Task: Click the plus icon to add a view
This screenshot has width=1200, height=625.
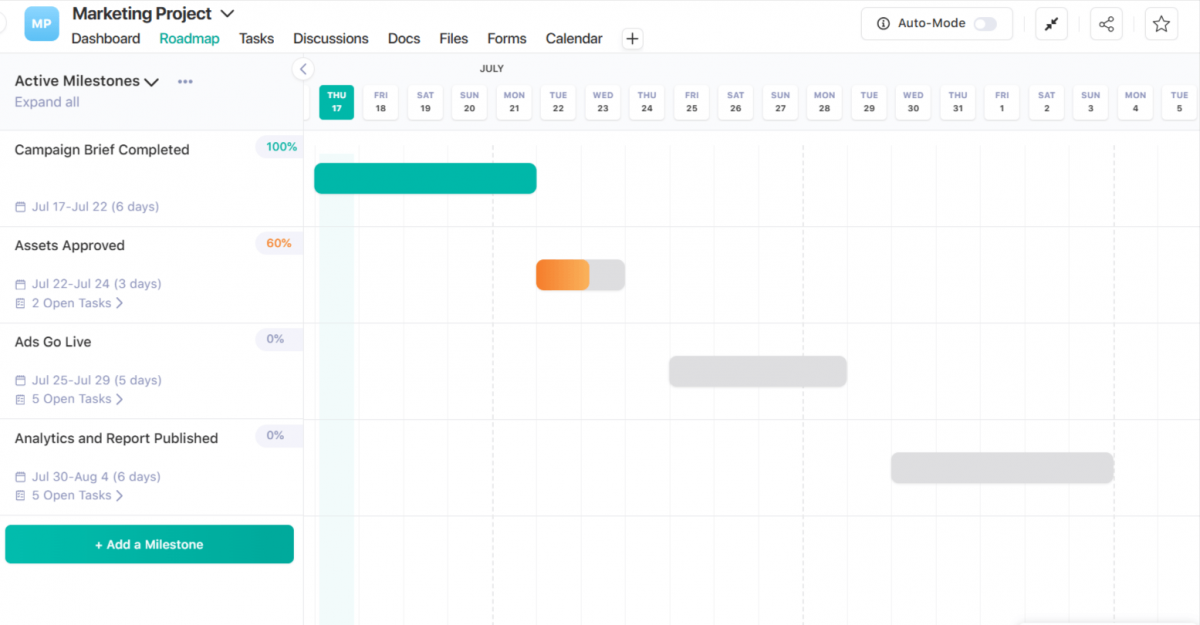Action: pyautogui.click(x=632, y=38)
